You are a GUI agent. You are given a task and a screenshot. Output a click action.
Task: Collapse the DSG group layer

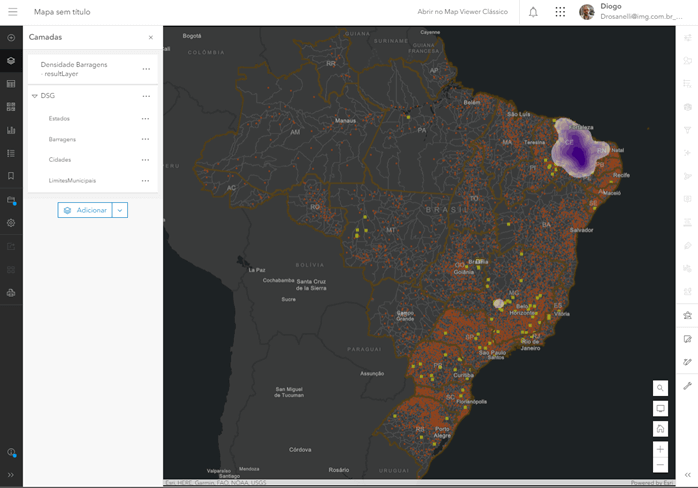pyautogui.click(x=35, y=96)
